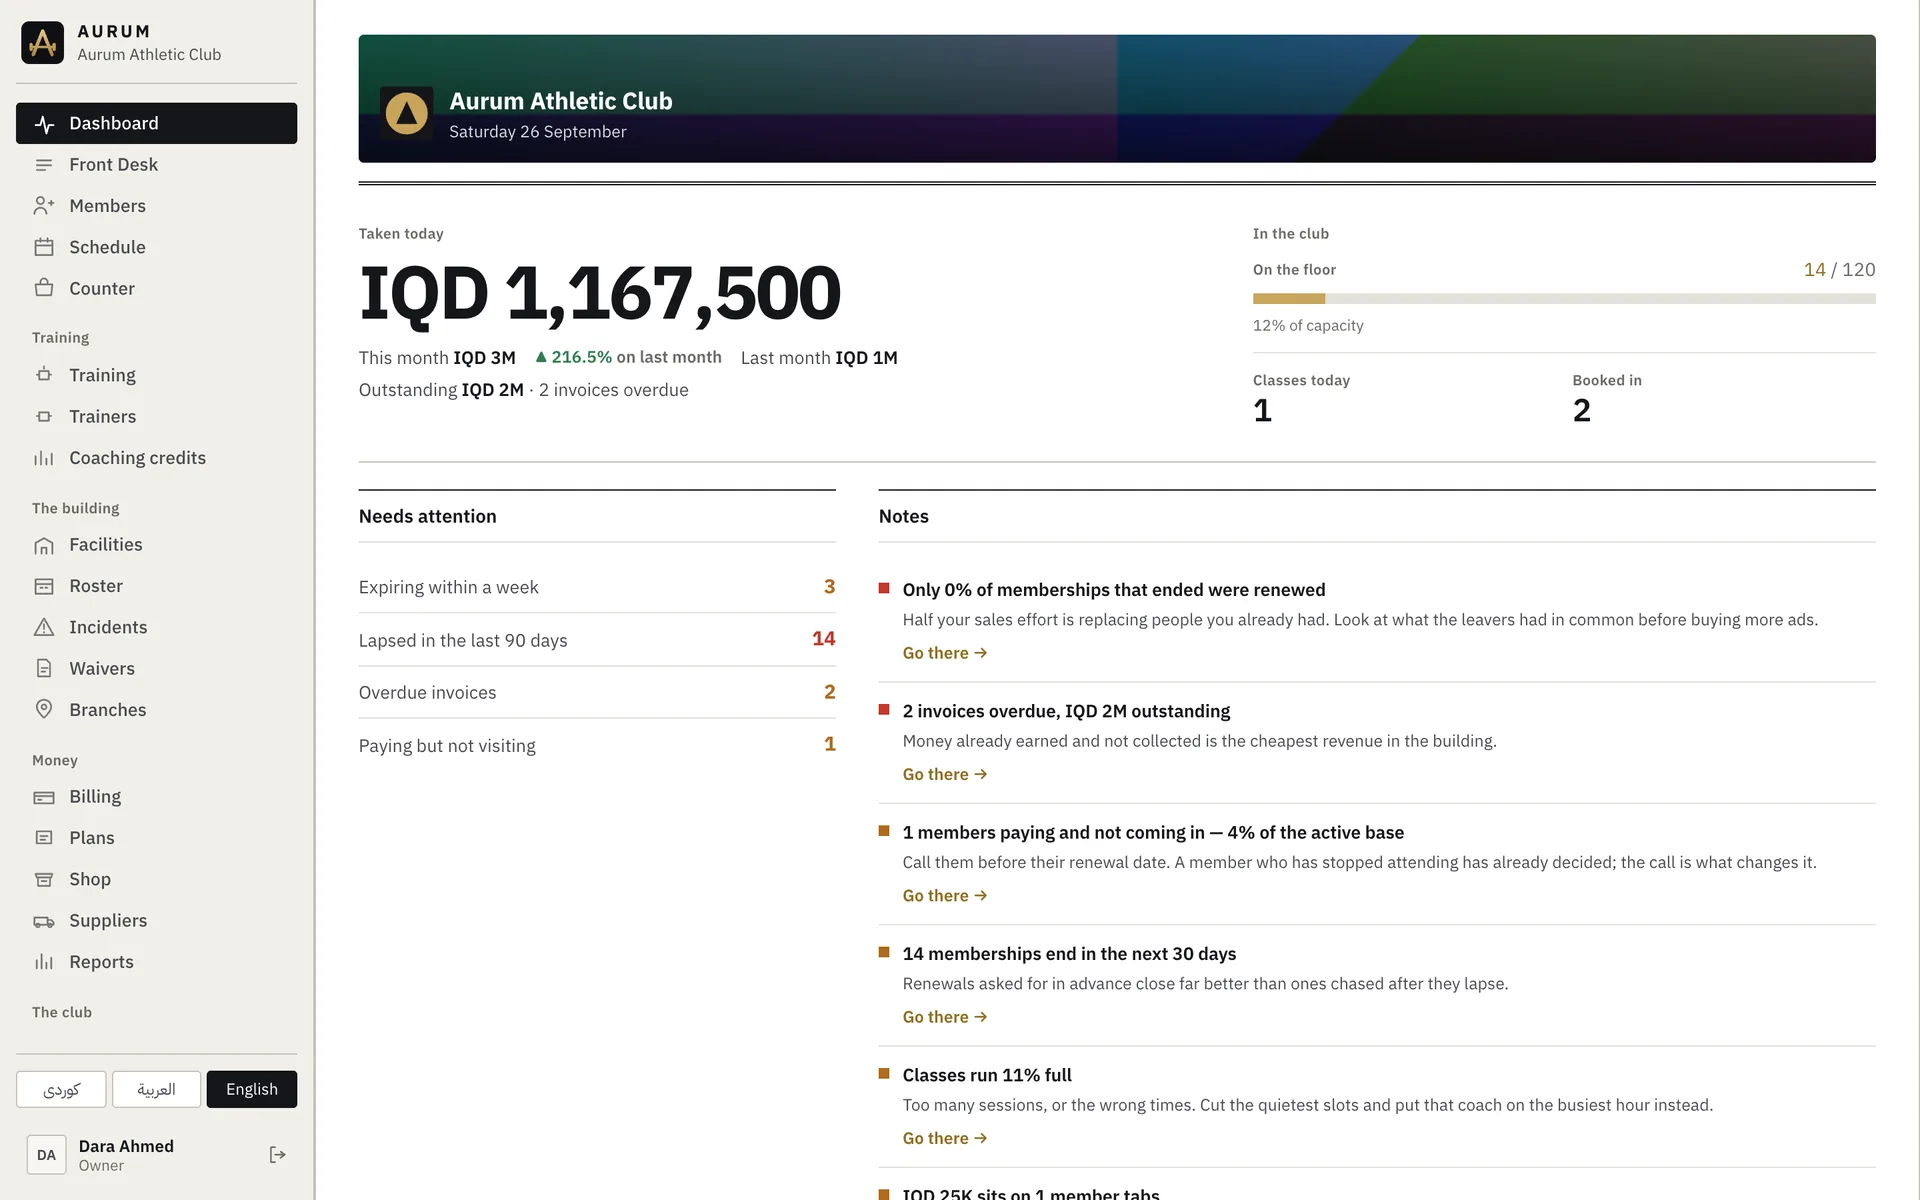1920x1200 pixels.
Task: Click the on-the-floor capacity progress bar
Action: (1564, 299)
